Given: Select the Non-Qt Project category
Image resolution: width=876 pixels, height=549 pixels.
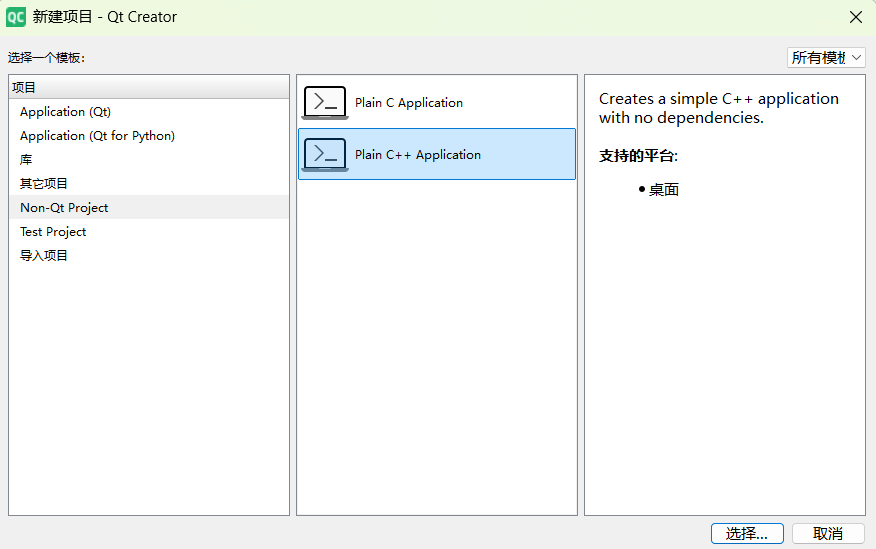Looking at the screenshot, I should 149,208.
